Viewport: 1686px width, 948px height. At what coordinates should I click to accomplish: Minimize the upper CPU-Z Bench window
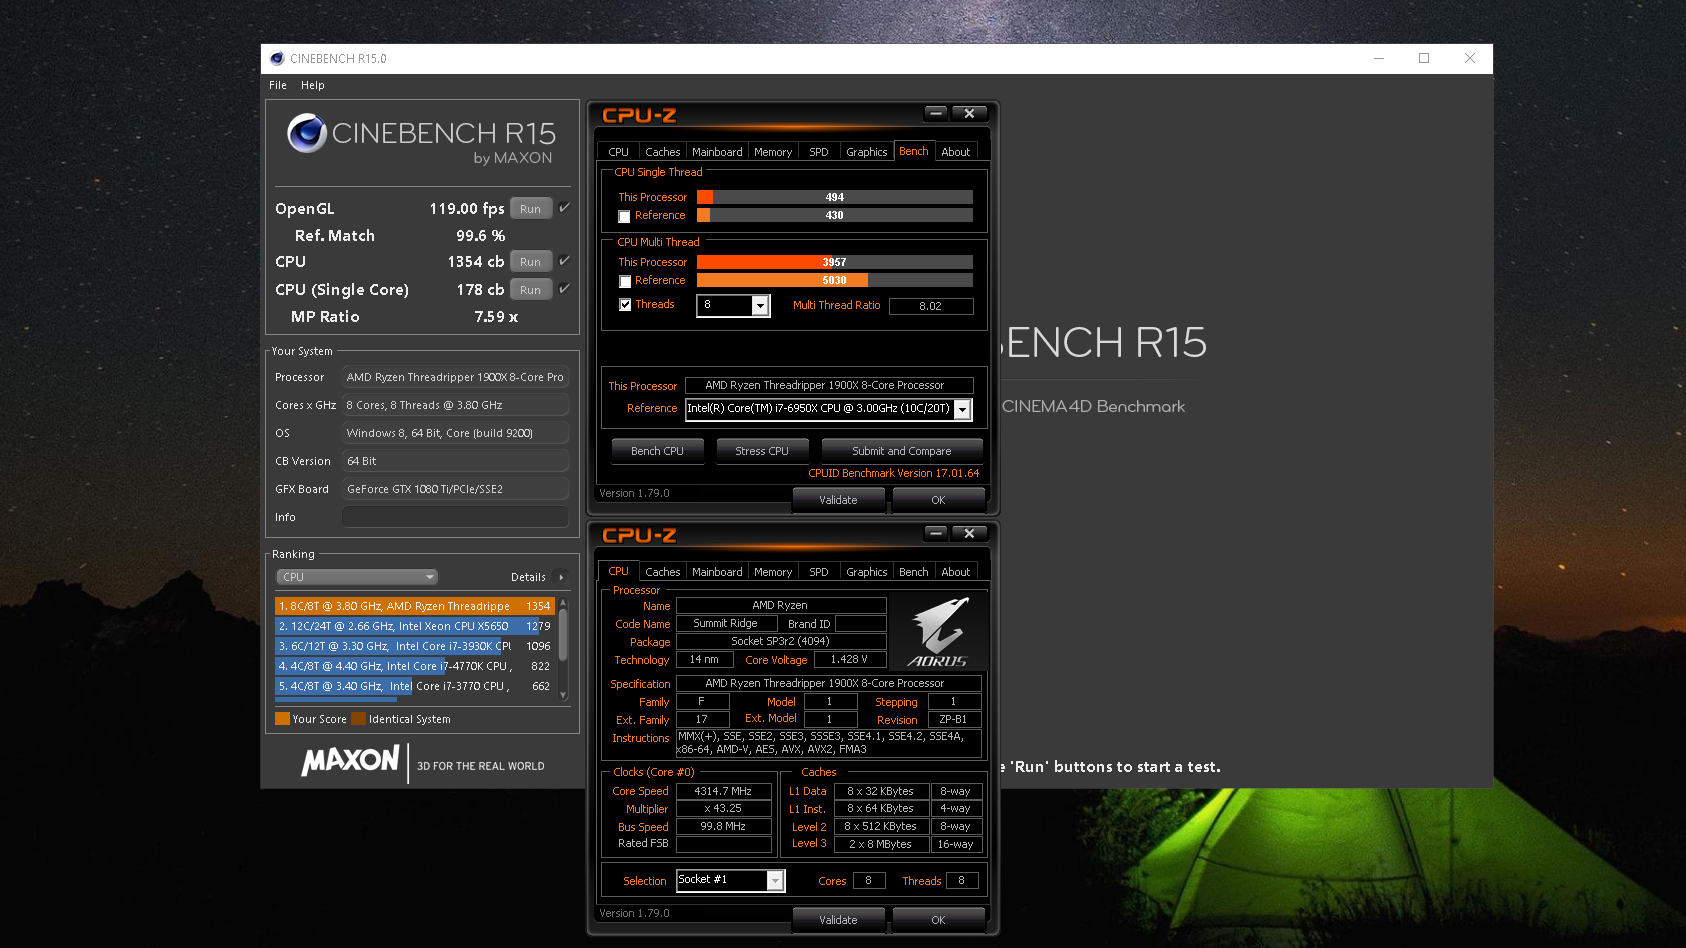point(936,113)
